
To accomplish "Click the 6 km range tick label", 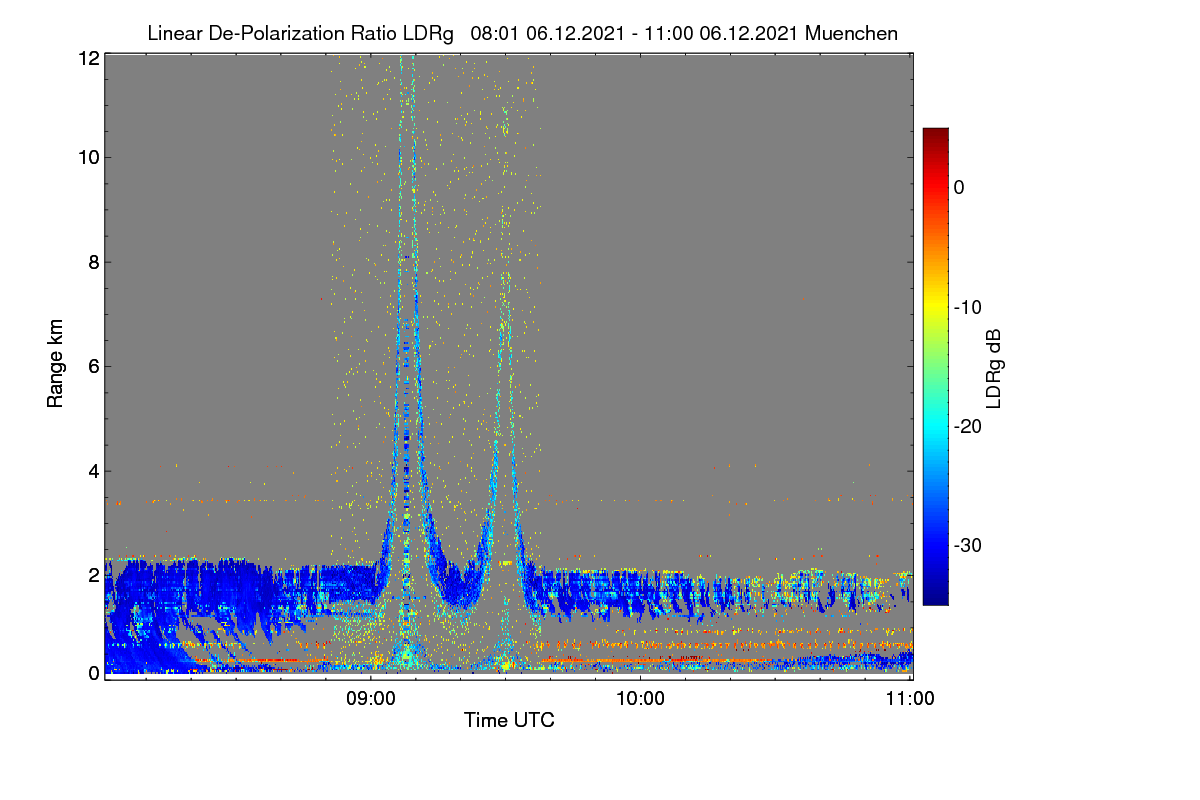I will click(94, 366).
